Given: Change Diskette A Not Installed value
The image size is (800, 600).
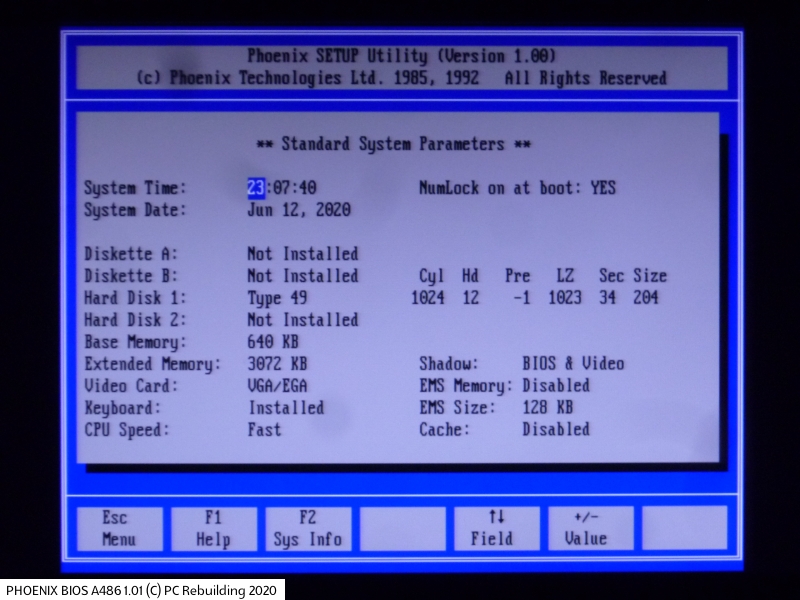Looking at the screenshot, I should pyautogui.click(x=302, y=254).
